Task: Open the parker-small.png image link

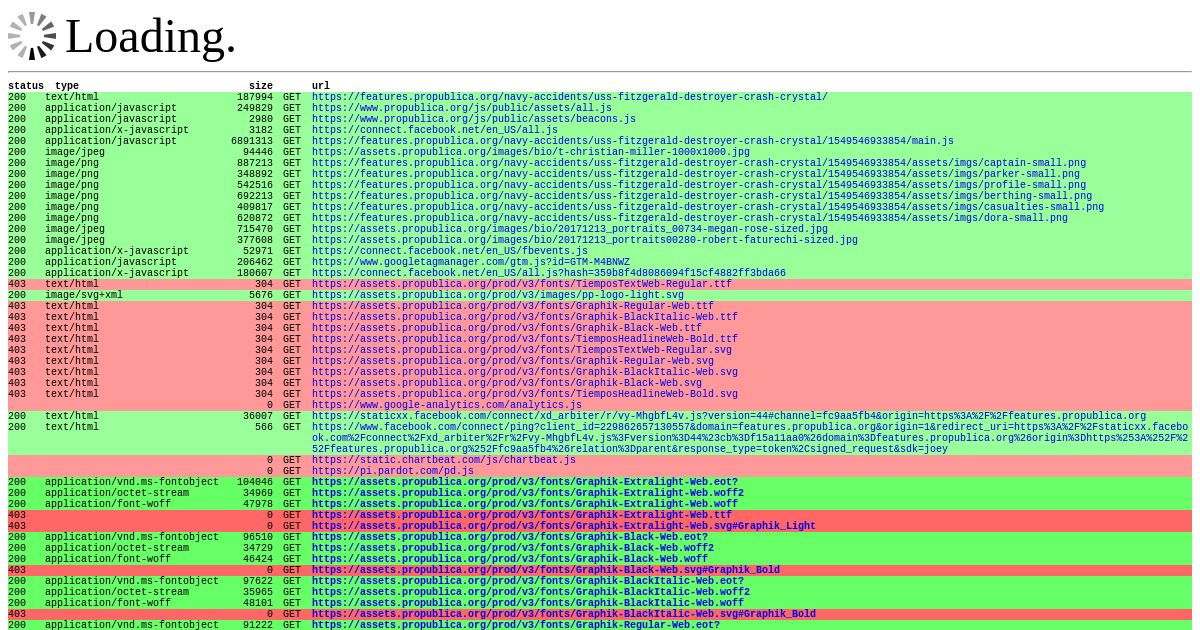Action: point(696,174)
